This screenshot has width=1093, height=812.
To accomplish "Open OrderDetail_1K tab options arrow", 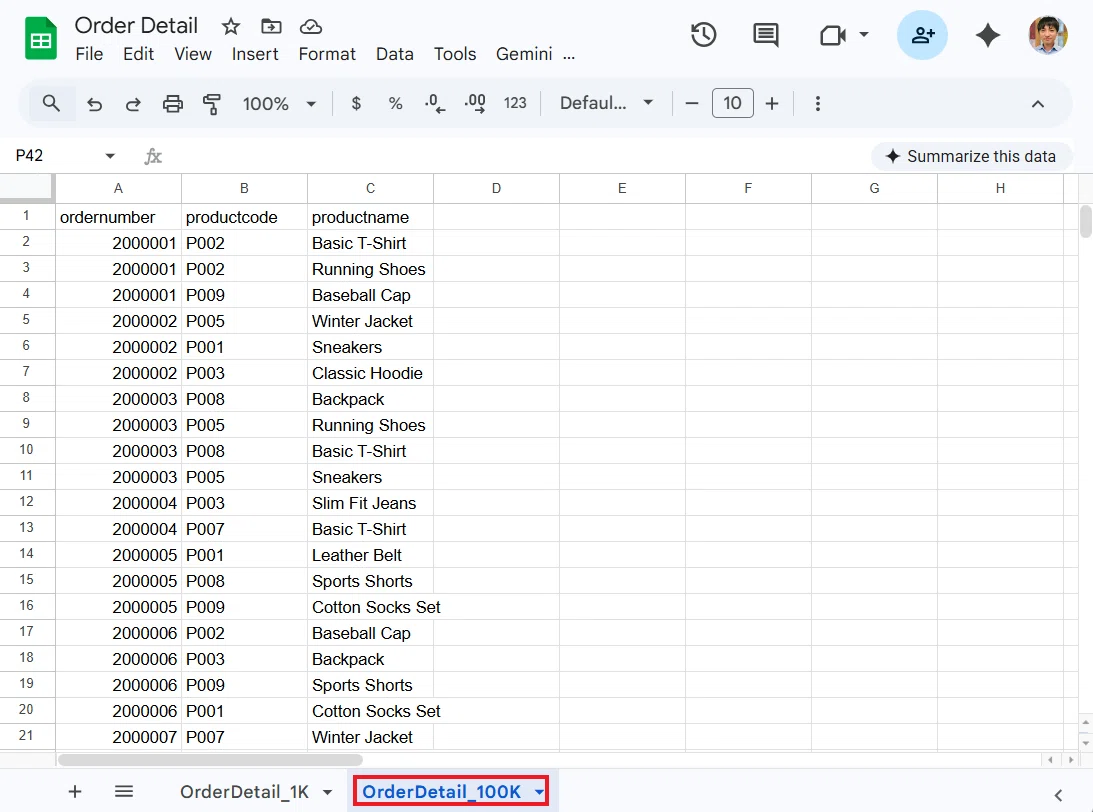I will (328, 792).
